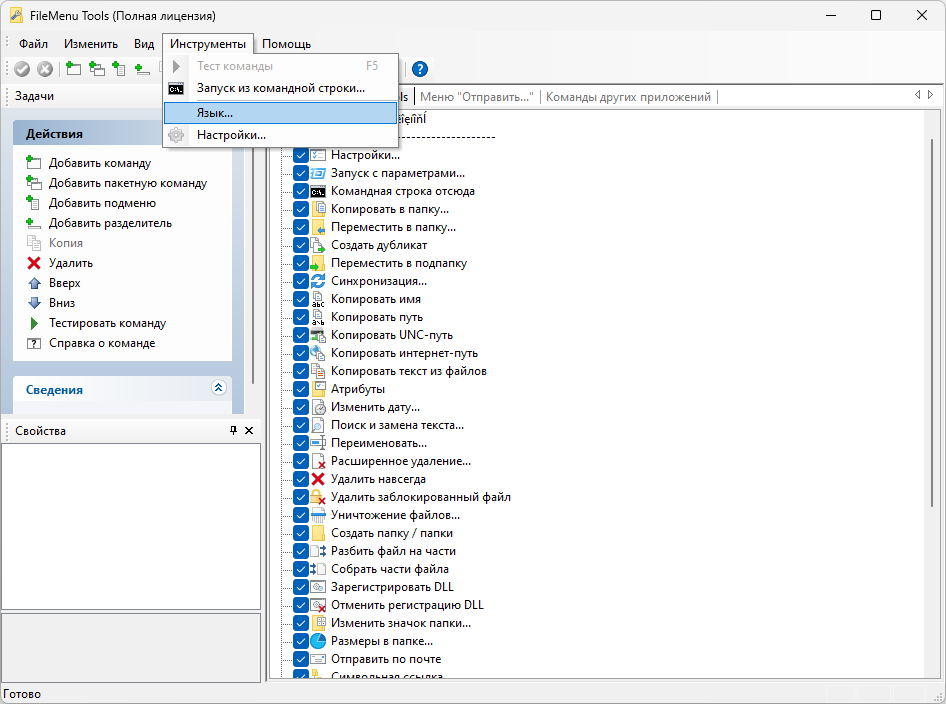
Task: Click the gray cancel X toolbar icon
Action: pyautogui.click(x=45, y=69)
